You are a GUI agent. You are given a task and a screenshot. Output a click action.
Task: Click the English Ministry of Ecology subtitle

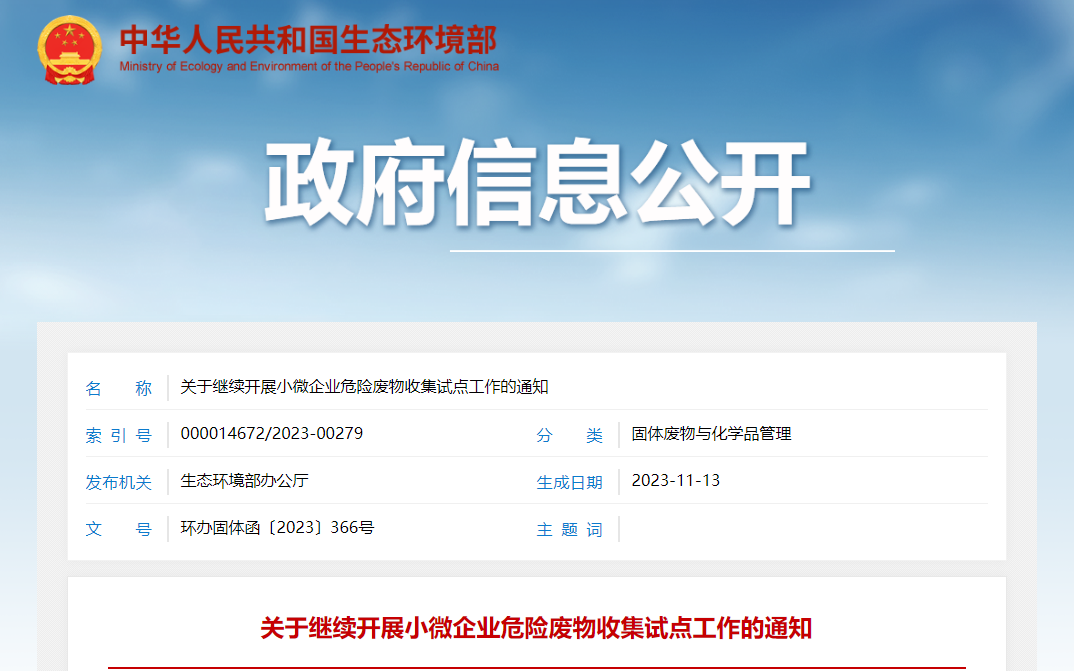[x=308, y=67]
